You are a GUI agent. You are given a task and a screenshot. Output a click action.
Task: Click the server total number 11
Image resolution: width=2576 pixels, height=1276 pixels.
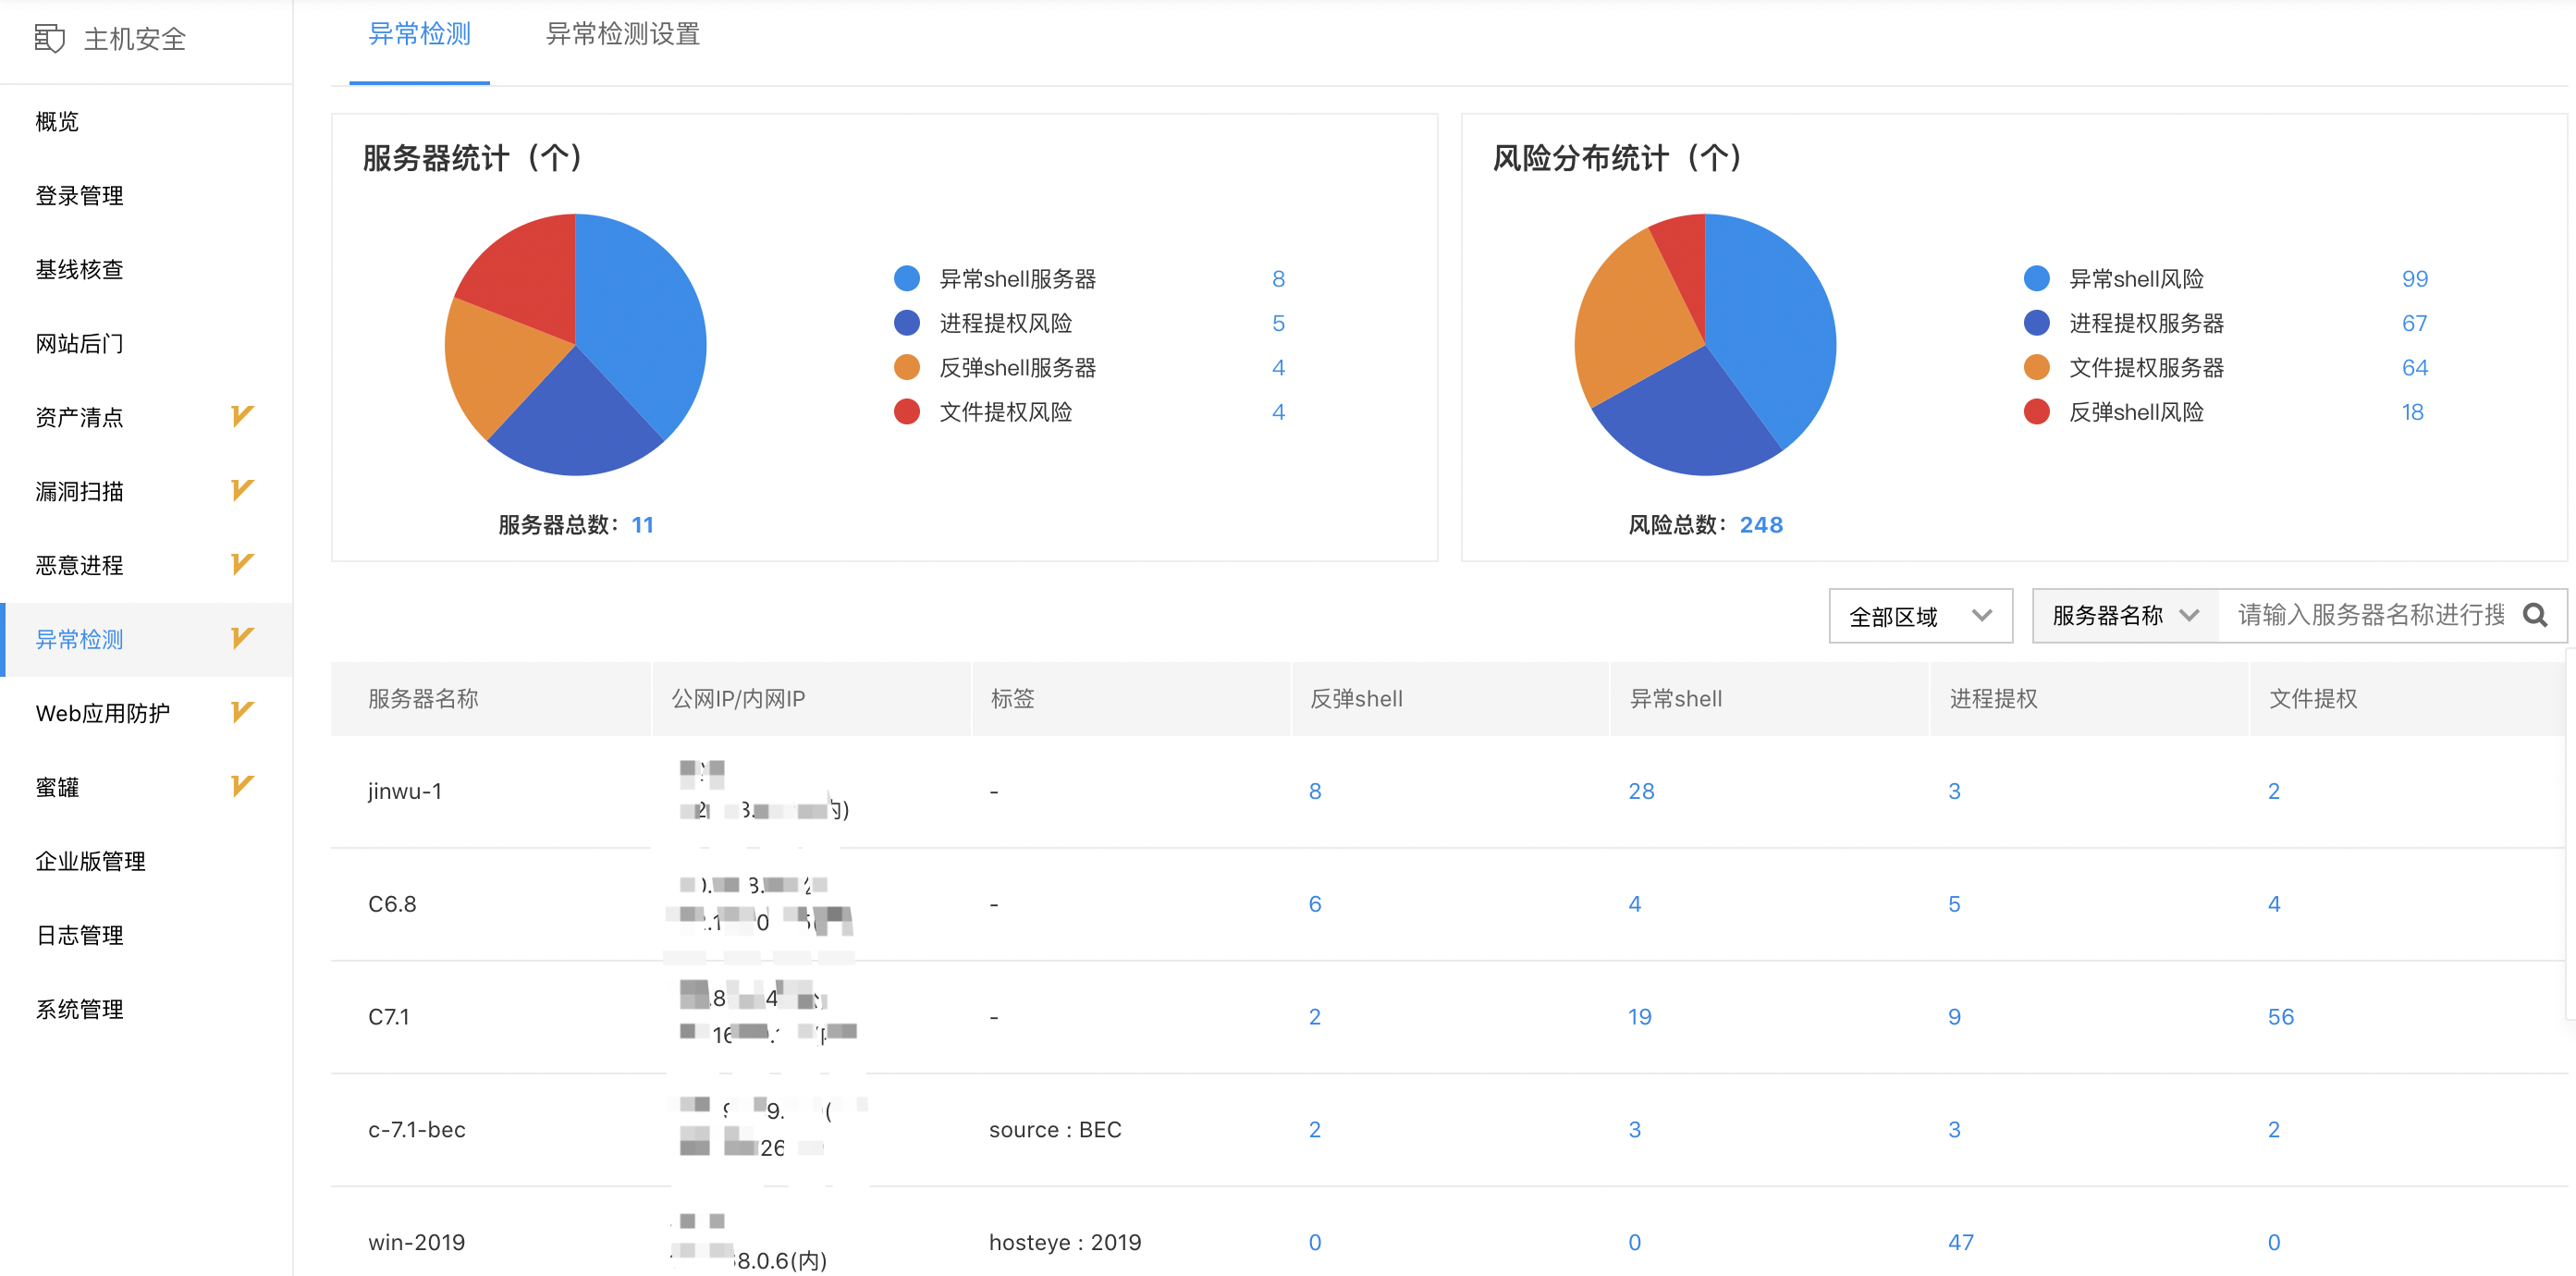(642, 525)
